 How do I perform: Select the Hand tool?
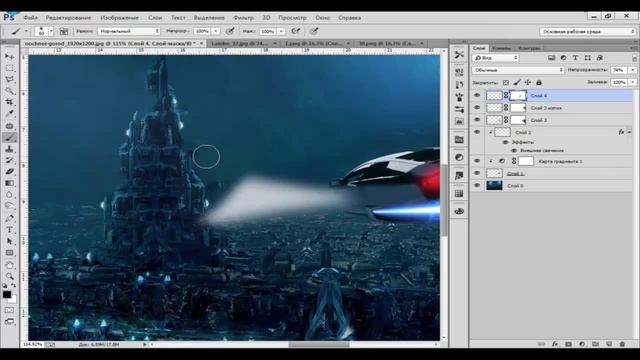9,265
